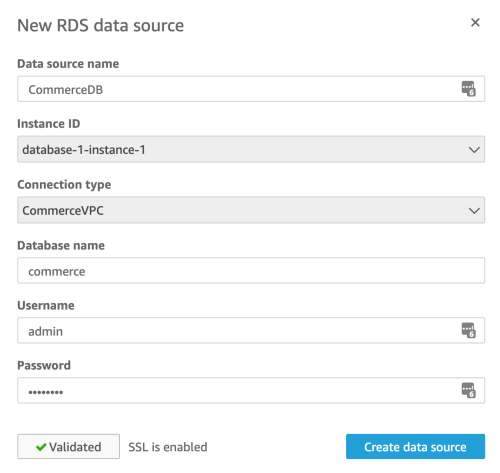The width and height of the screenshot is (500, 473).
Task: Focus the Database name input field
Action: [251, 270]
